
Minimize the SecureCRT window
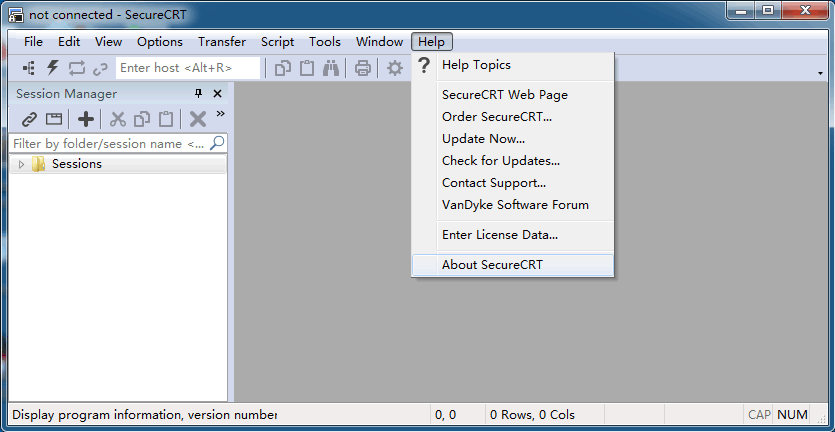739,11
